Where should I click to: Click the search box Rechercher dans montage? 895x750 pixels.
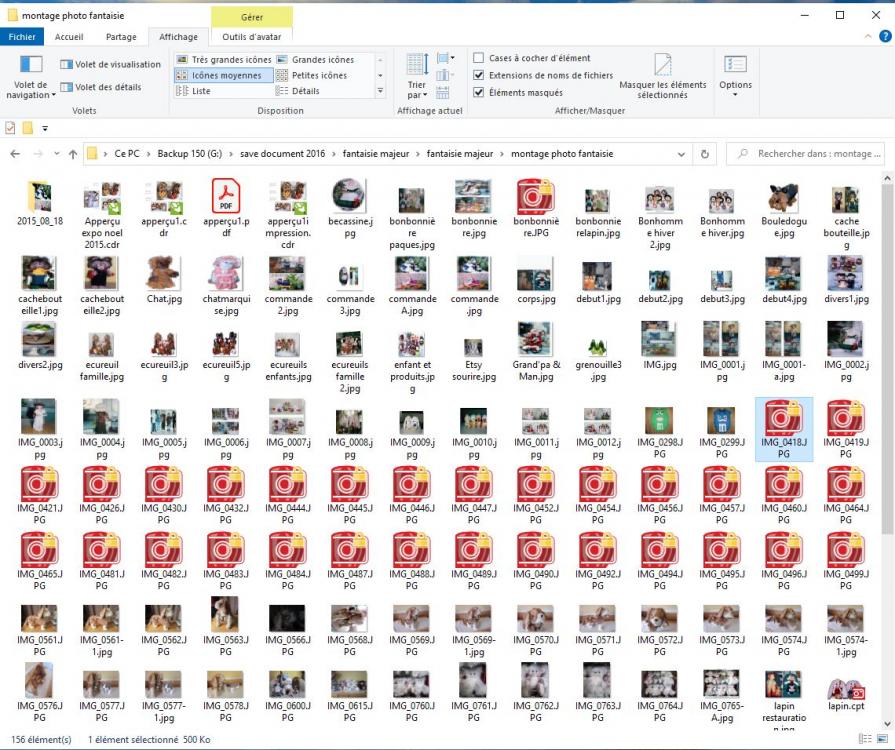click(x=805, y=154)
